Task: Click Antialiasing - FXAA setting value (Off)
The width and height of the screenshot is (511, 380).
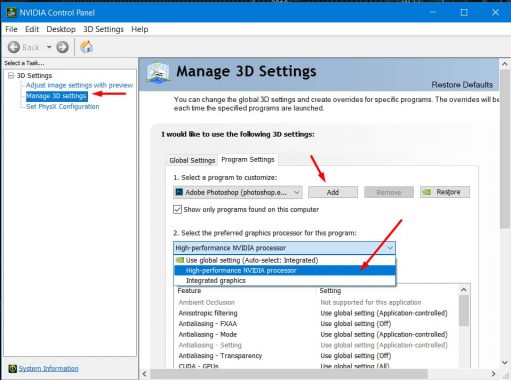Action: [x=356, y=324]
